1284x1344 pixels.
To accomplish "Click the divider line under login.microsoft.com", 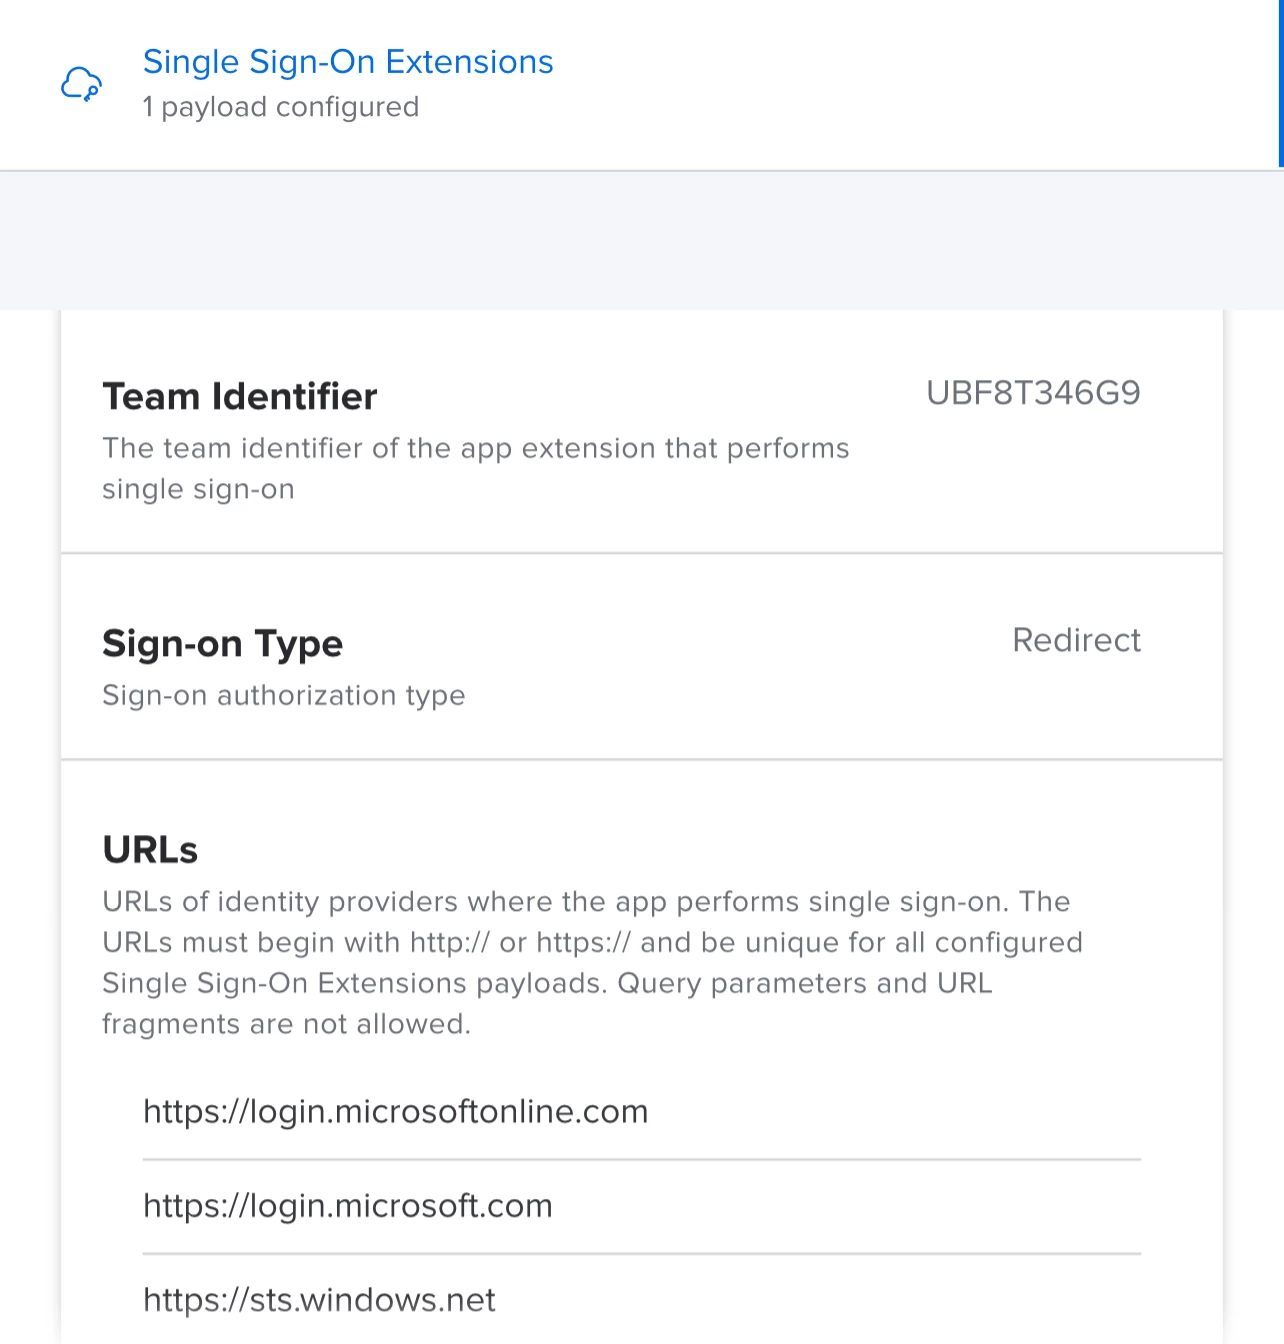I will [642, 1254].
